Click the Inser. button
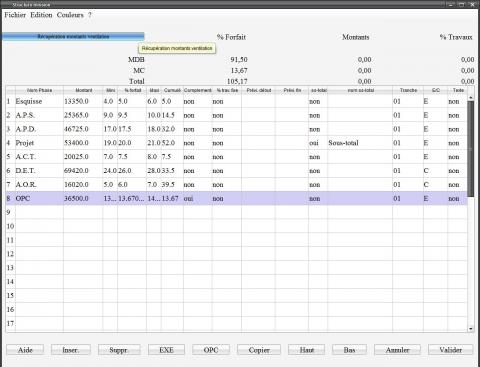 [x=71, y=350]
